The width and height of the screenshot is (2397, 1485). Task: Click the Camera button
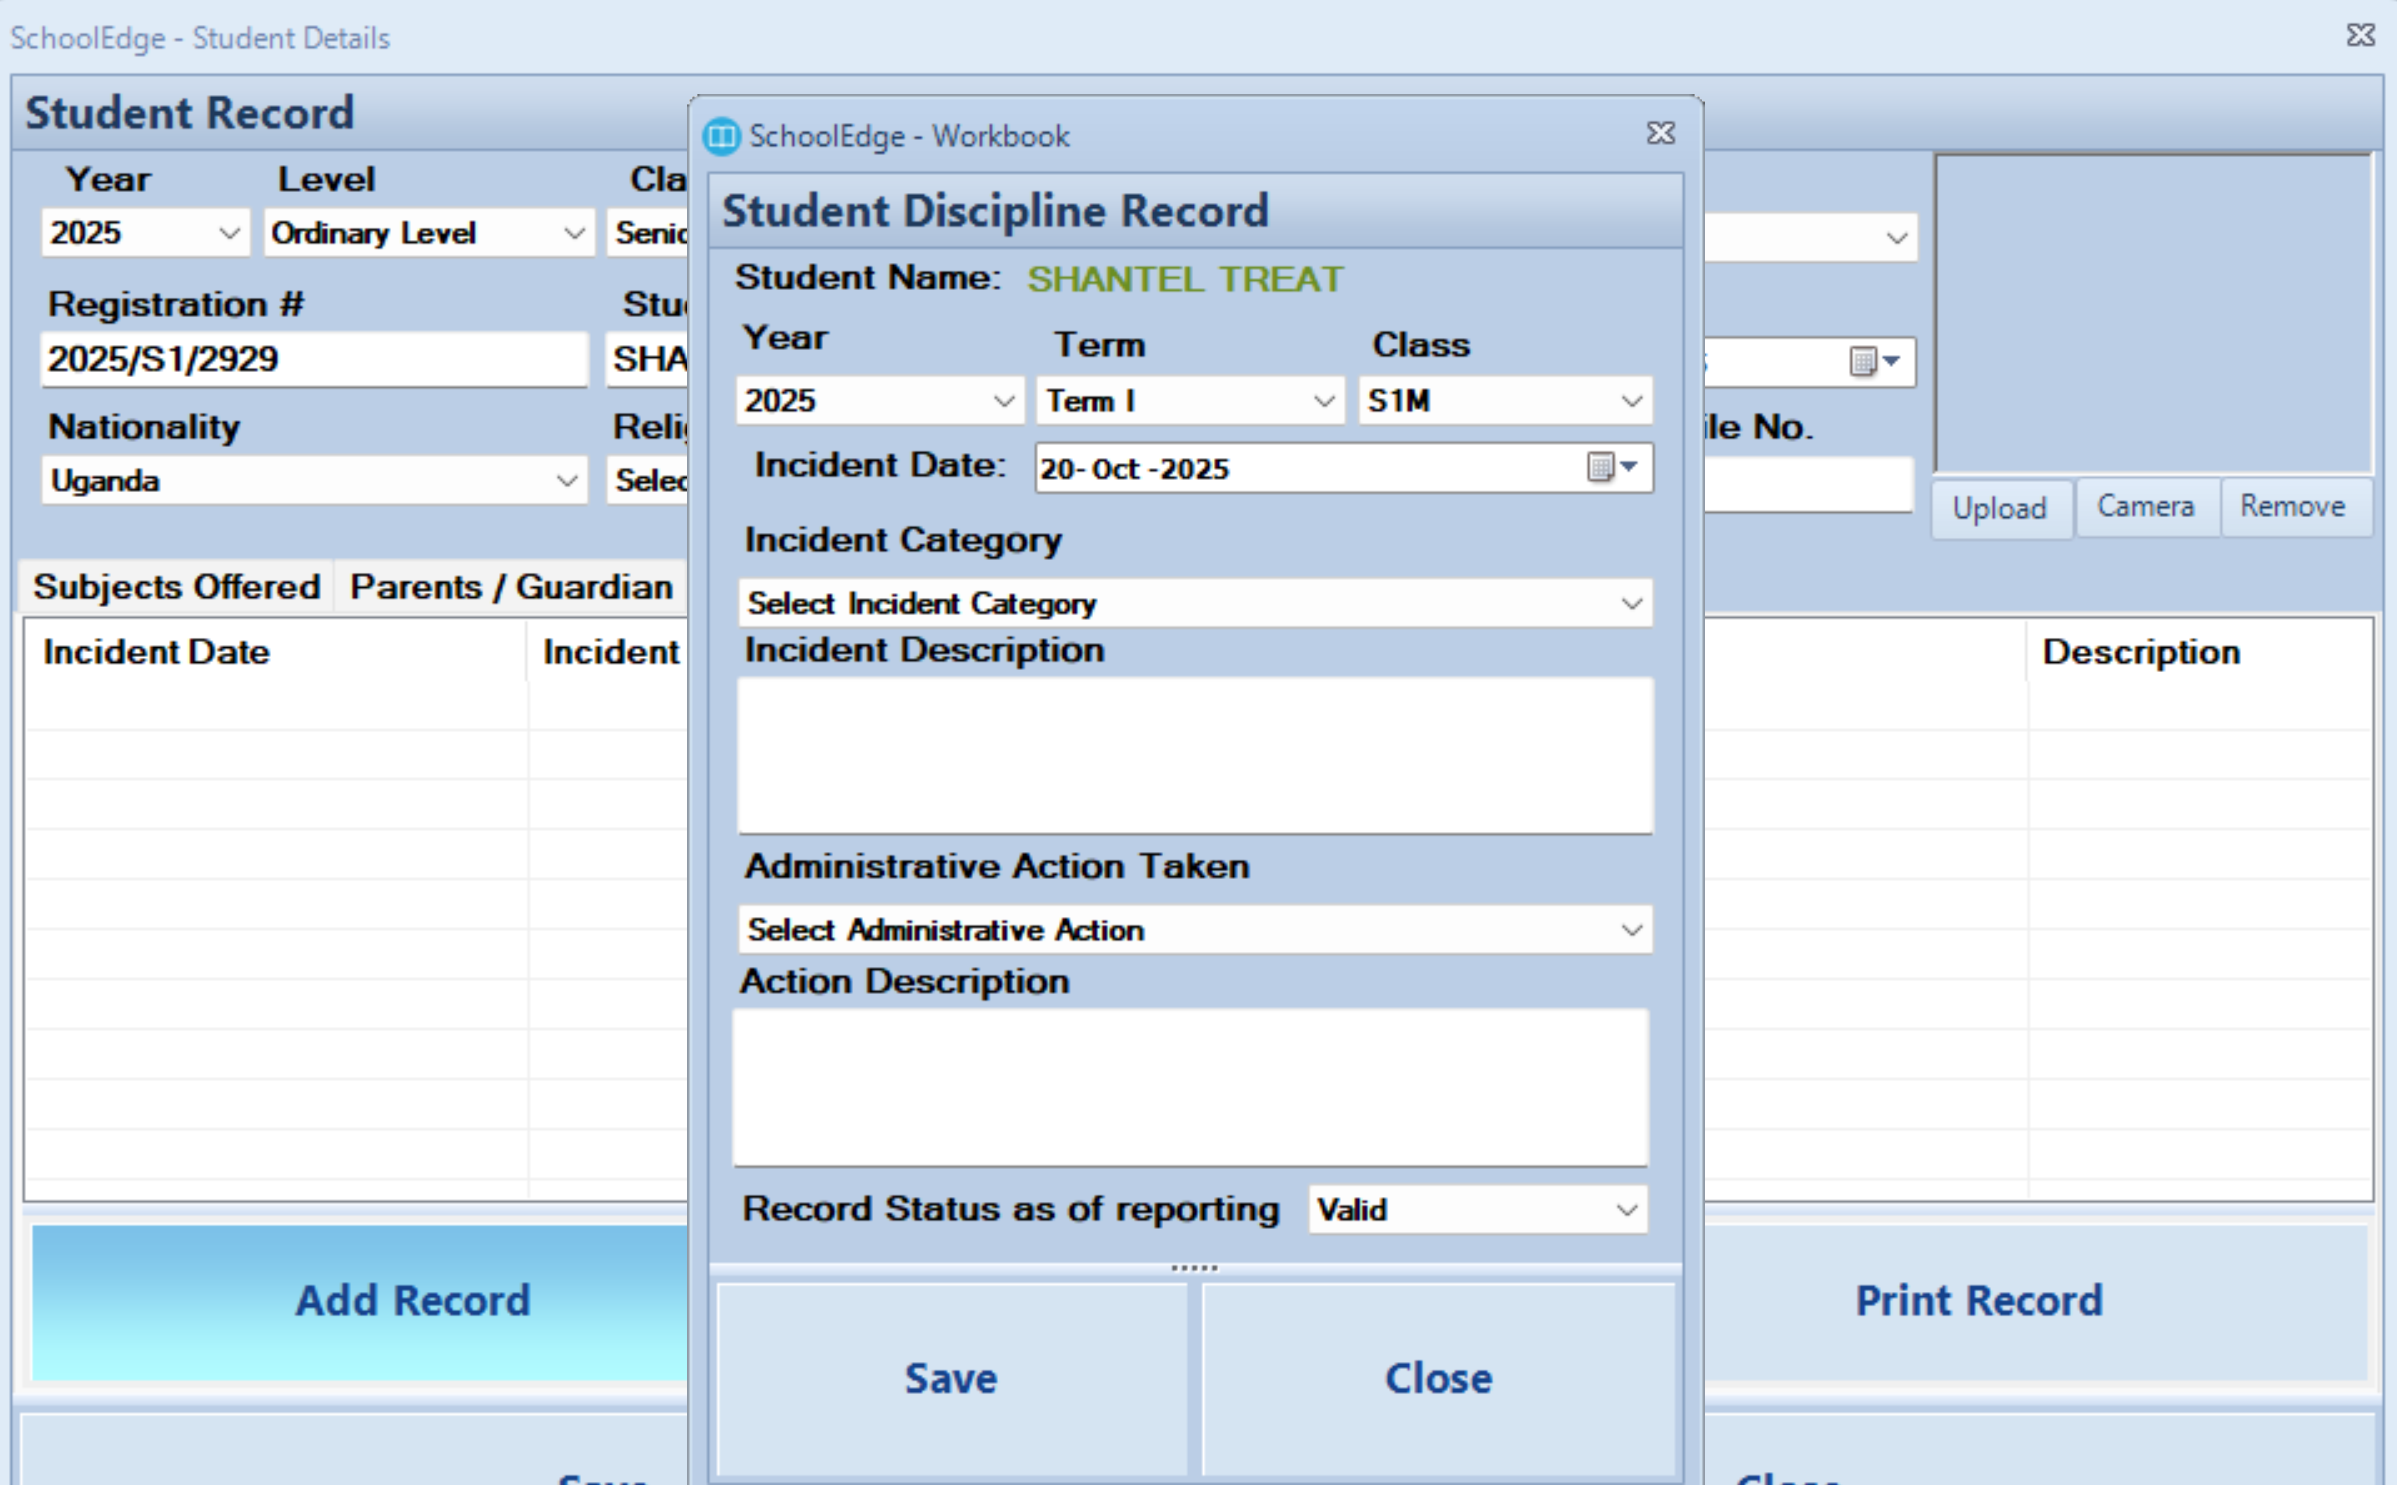click(x=2145, y=506)
